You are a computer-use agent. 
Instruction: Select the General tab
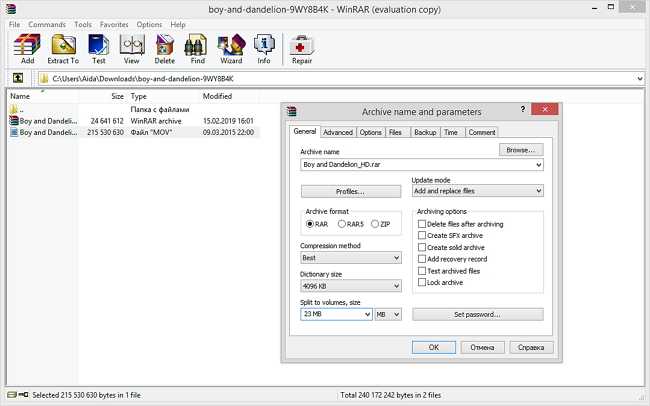305,131
